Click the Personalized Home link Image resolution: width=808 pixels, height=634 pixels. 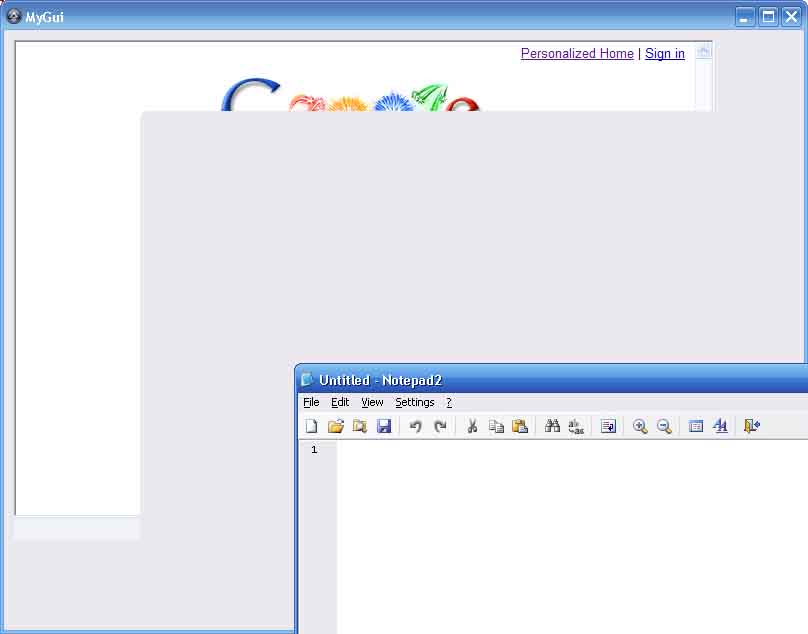(577, 54)
